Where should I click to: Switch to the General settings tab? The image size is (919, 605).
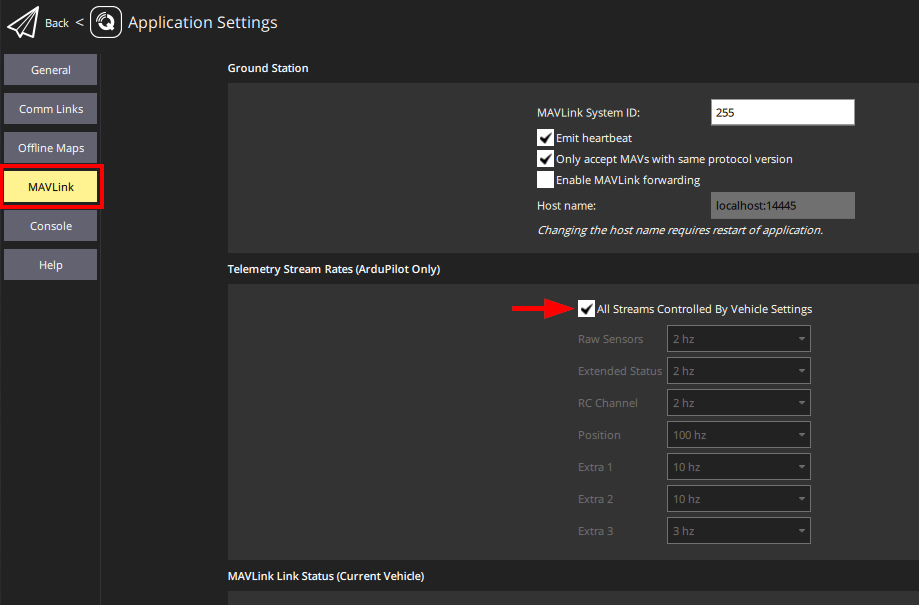[50, 69]
